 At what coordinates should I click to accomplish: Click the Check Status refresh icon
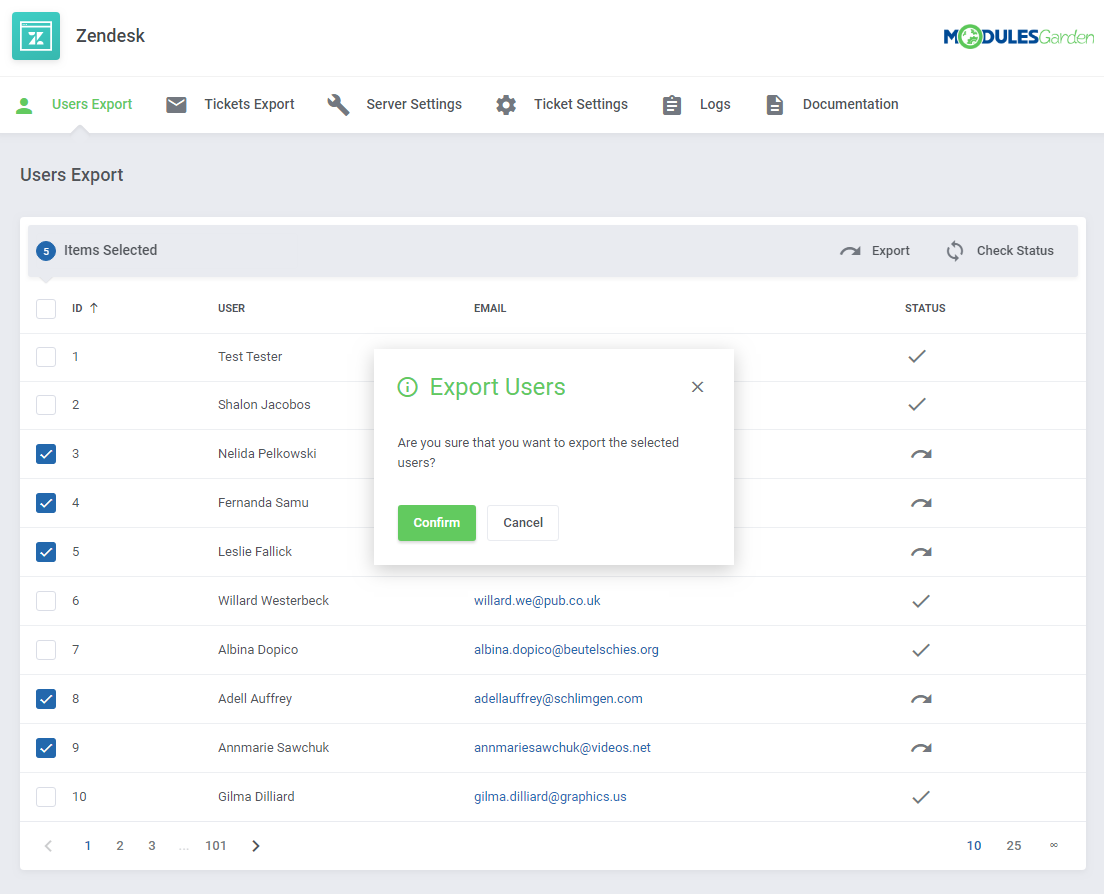coord(956,250)
